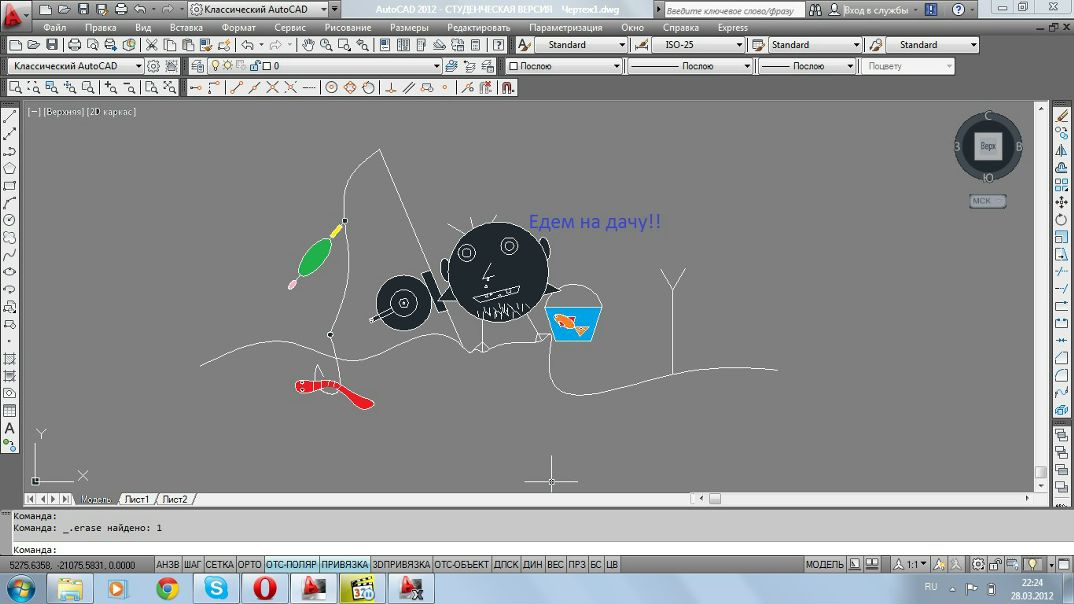Select the Circle drawing tool
The width and height of the screenshot is (1074, 604).
[10, 220]
